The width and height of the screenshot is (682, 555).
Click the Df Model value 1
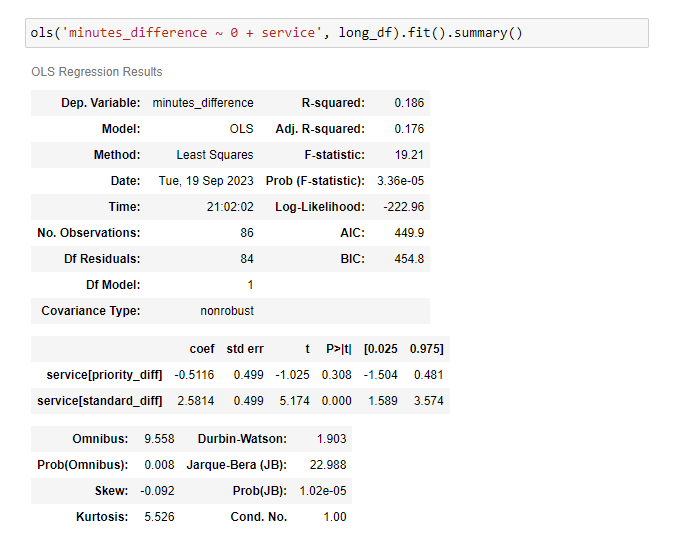click(x=250, y=285)
